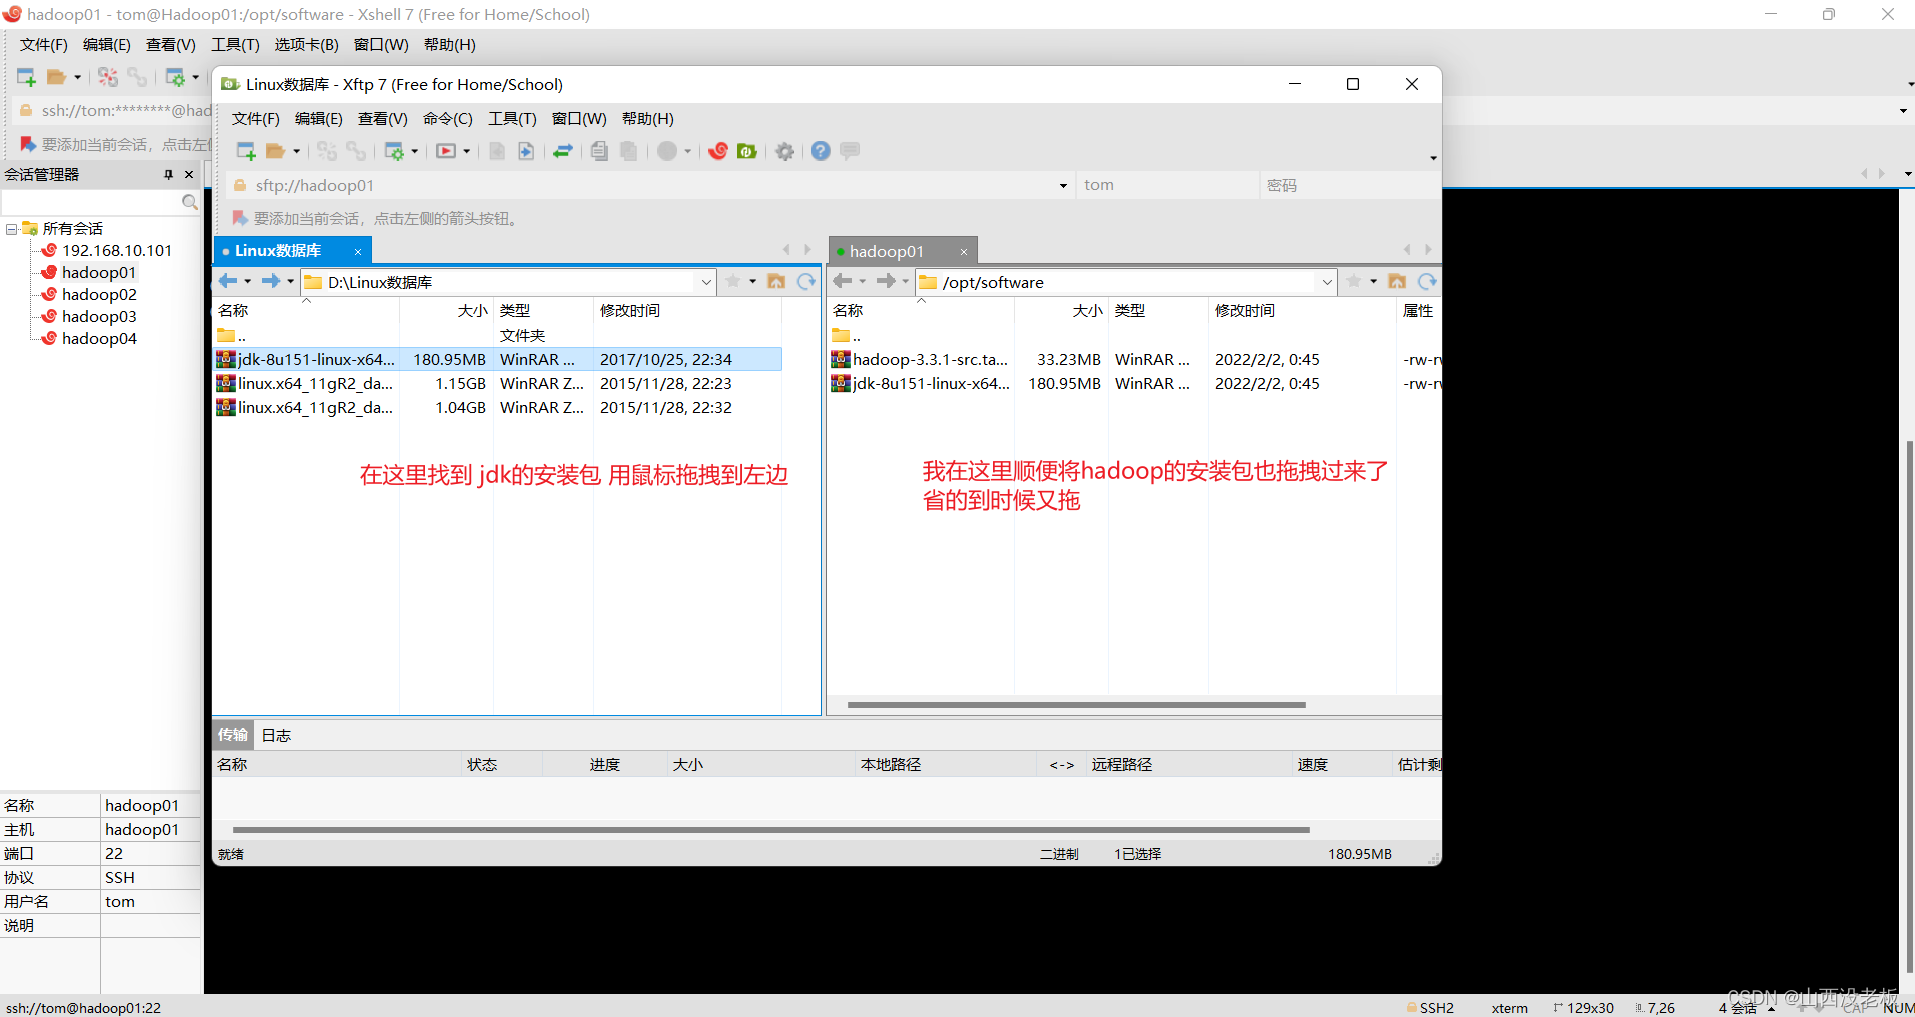Click Xftp synchronize navigation arrows icon
This screenshot has height=1017, width=1915.
563,151
